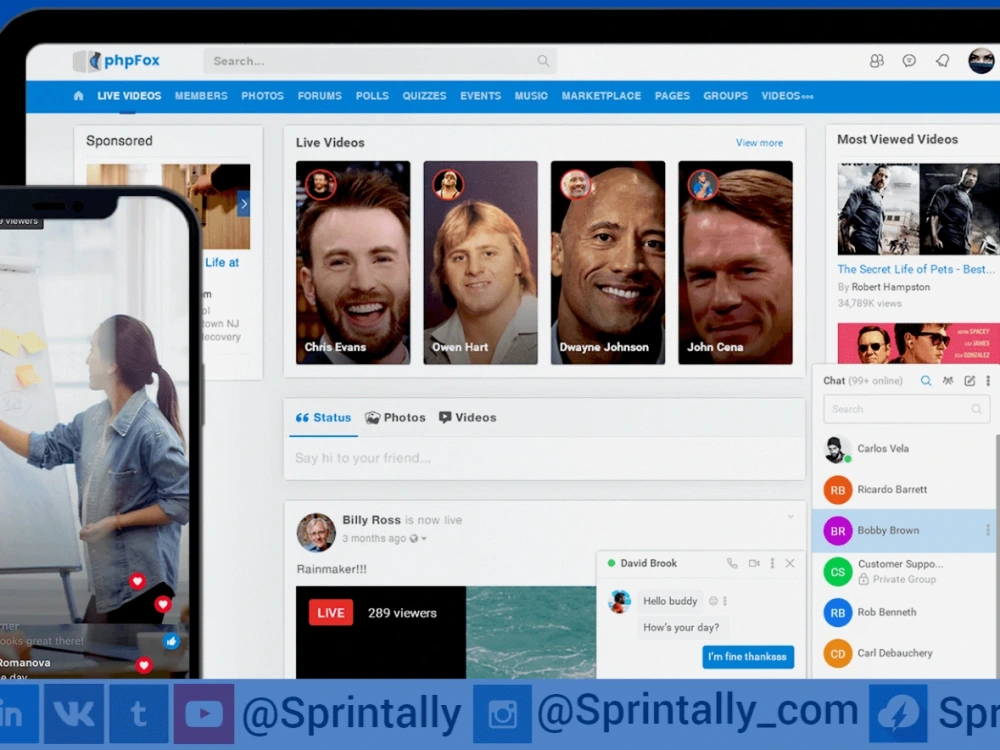1000x750 pixels.
Task: Open Customer Support private group chat
Action: point(906,571)
